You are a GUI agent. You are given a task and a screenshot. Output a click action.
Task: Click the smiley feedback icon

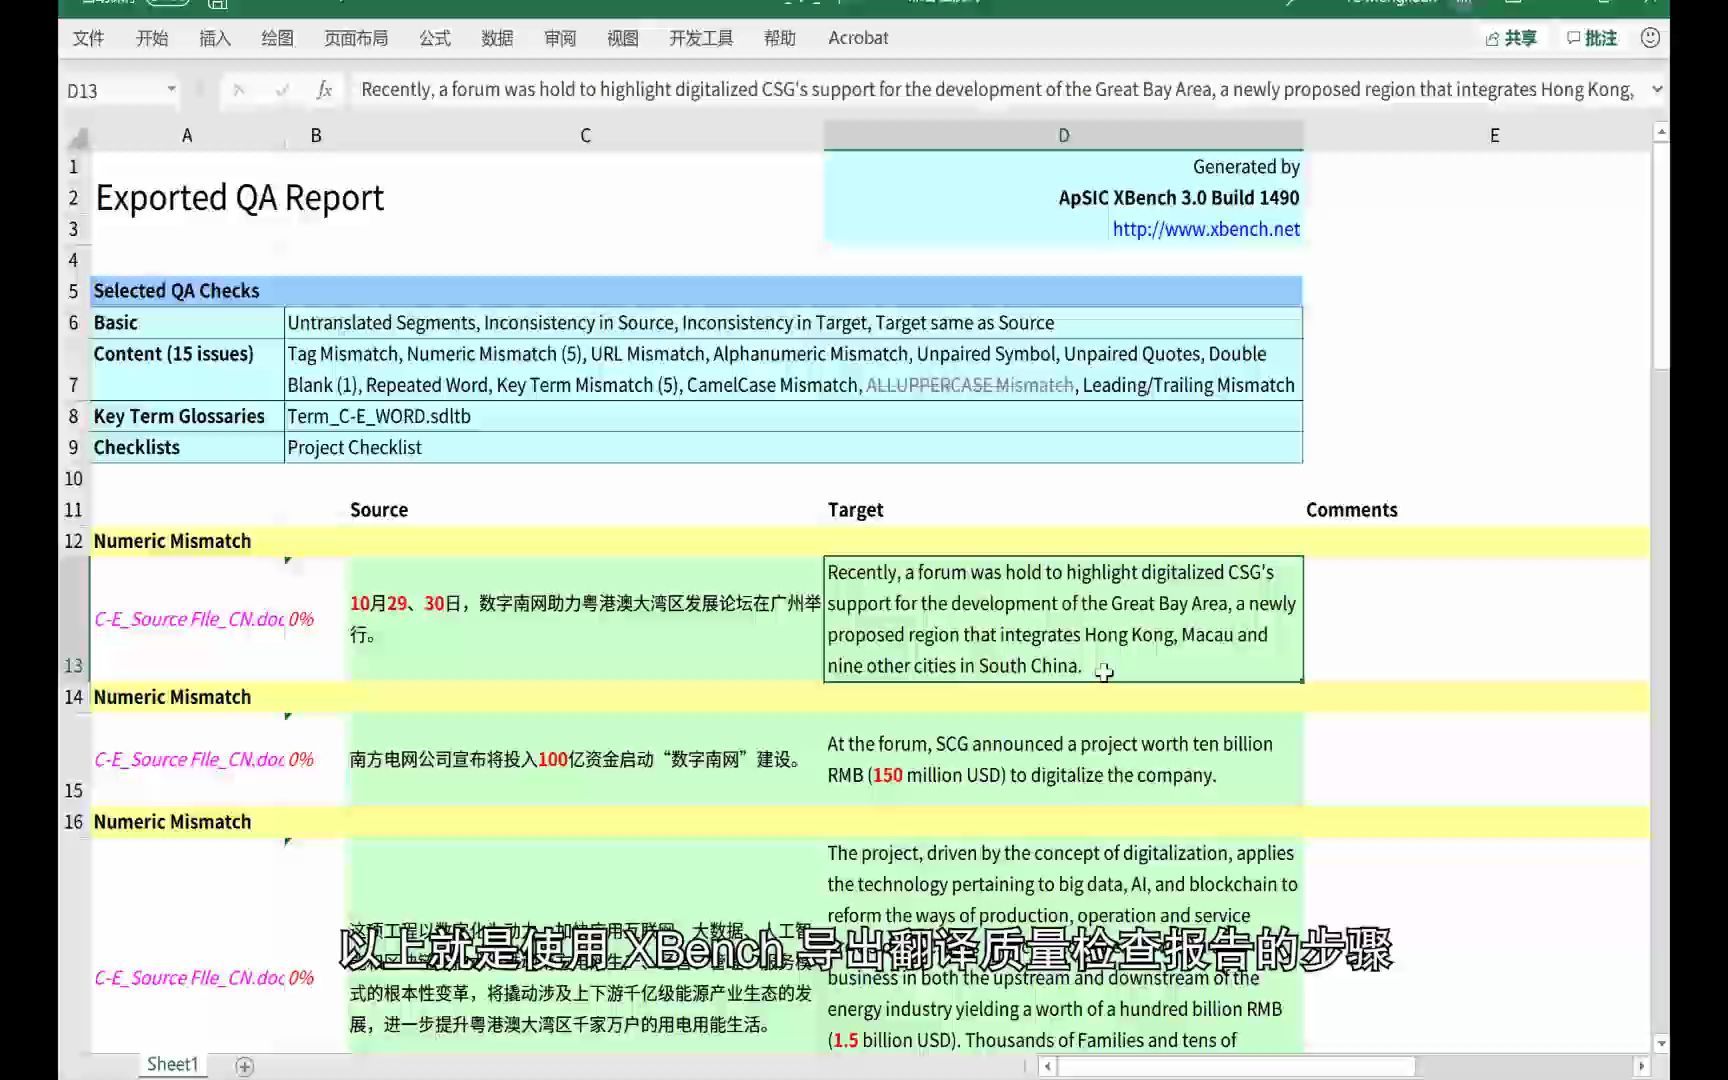[1649, 38]
